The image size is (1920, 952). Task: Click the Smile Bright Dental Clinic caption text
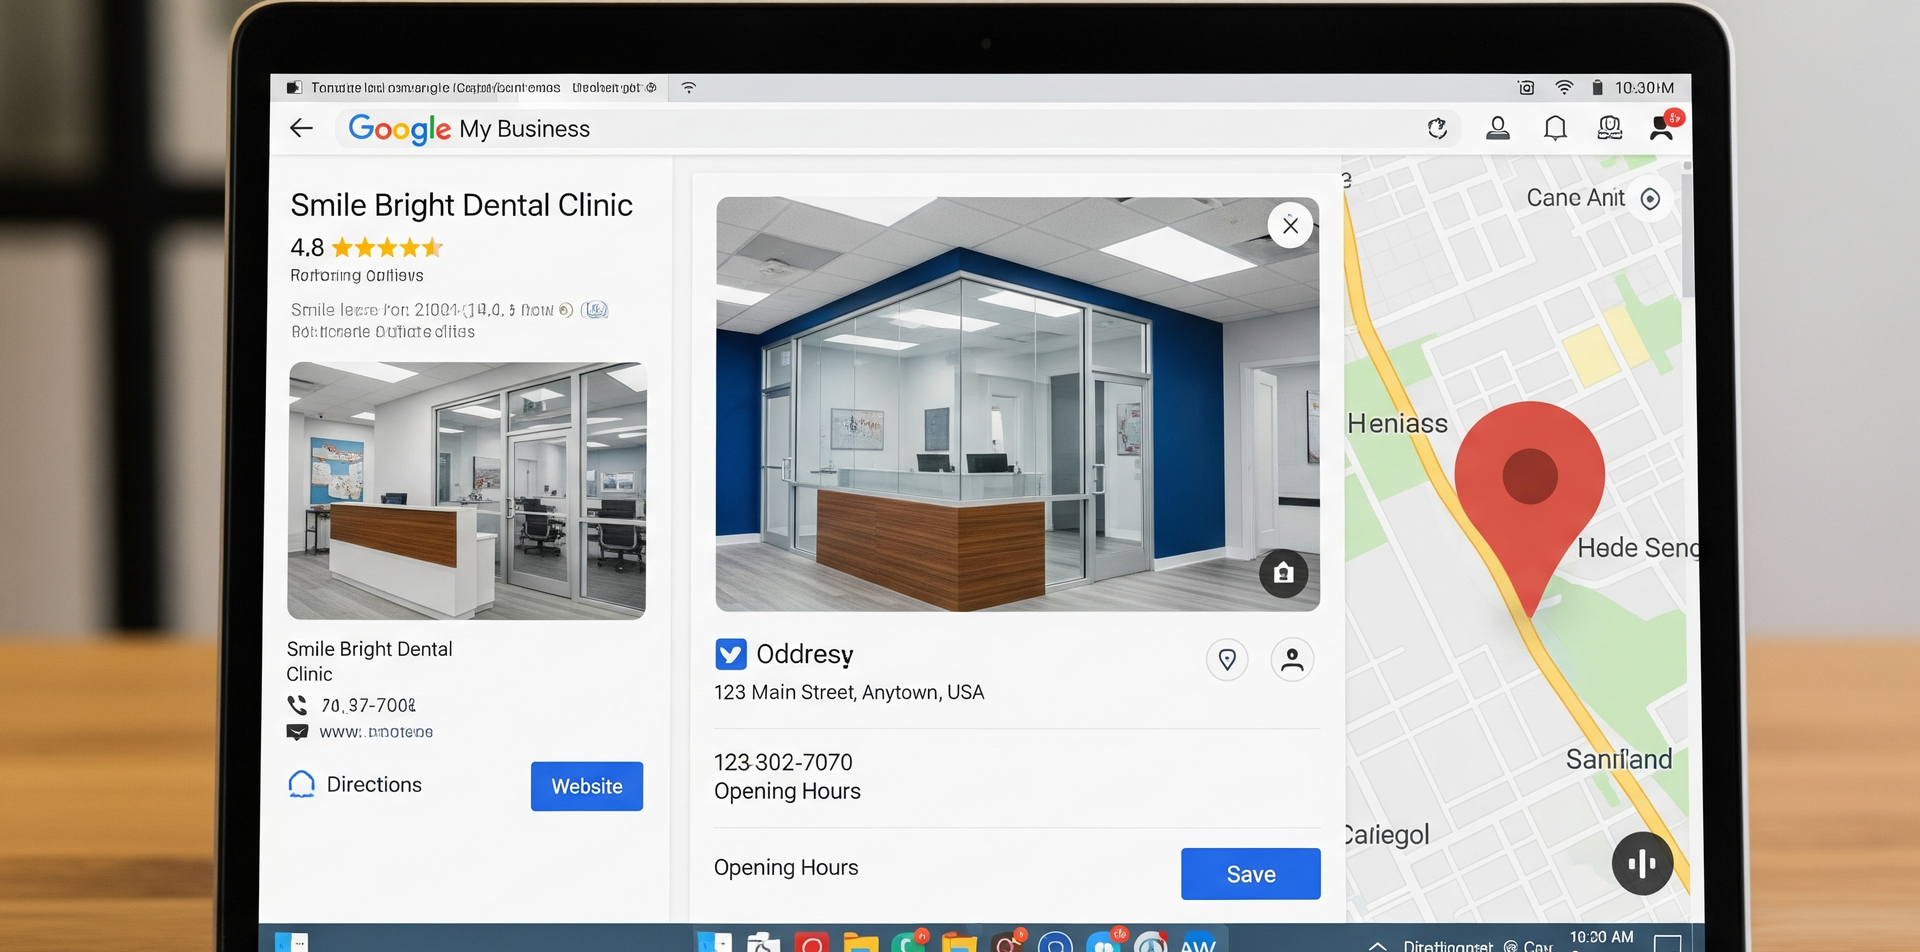click(x=369, y=661)
